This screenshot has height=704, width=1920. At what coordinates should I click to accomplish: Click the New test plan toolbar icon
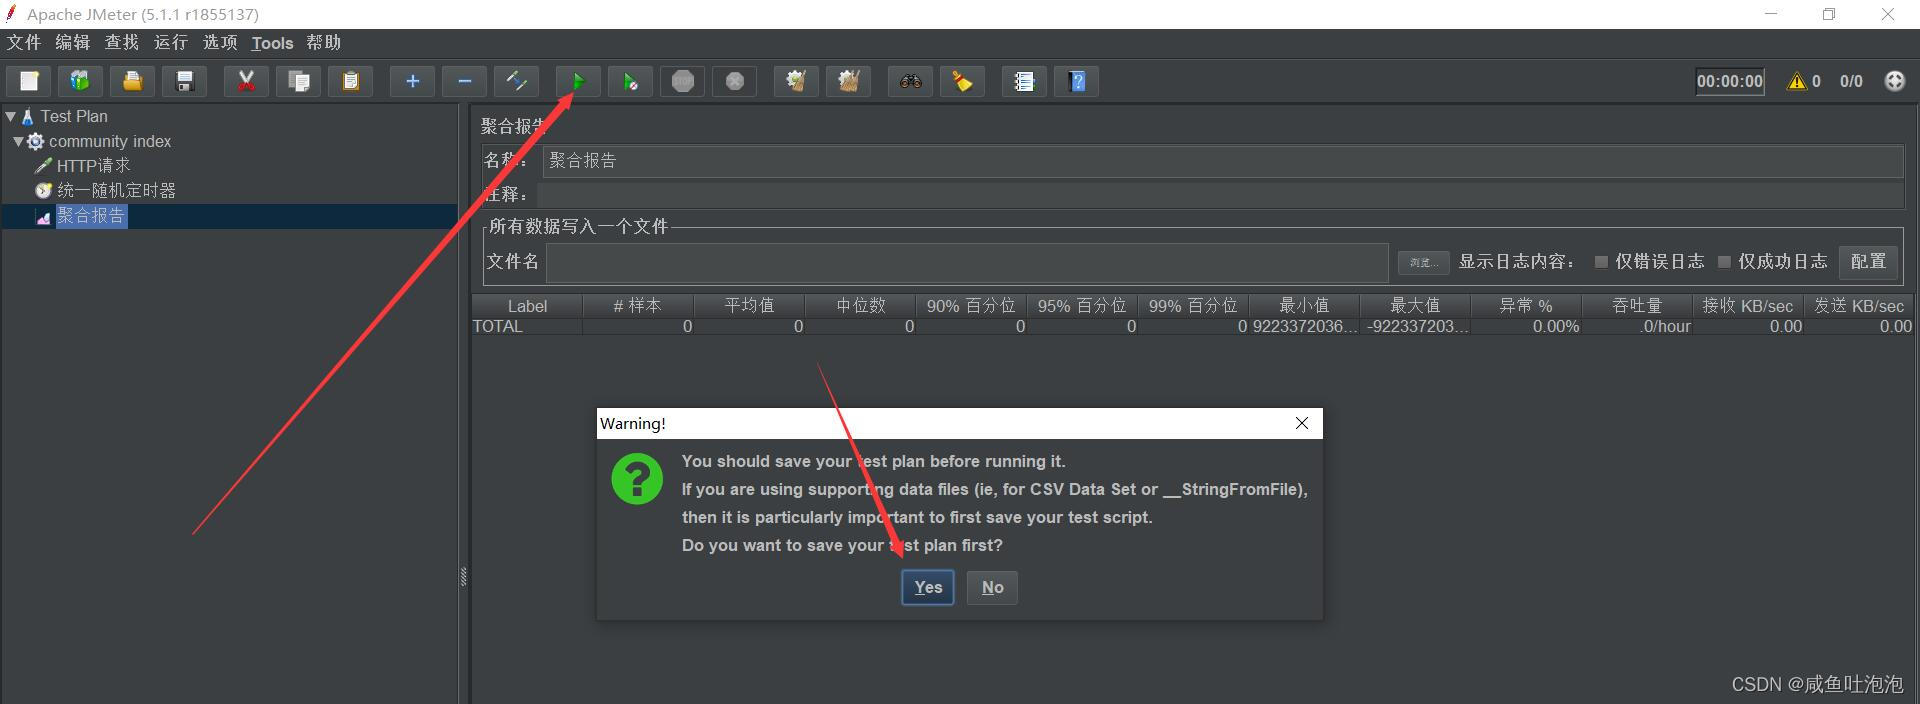pos(29,81)
